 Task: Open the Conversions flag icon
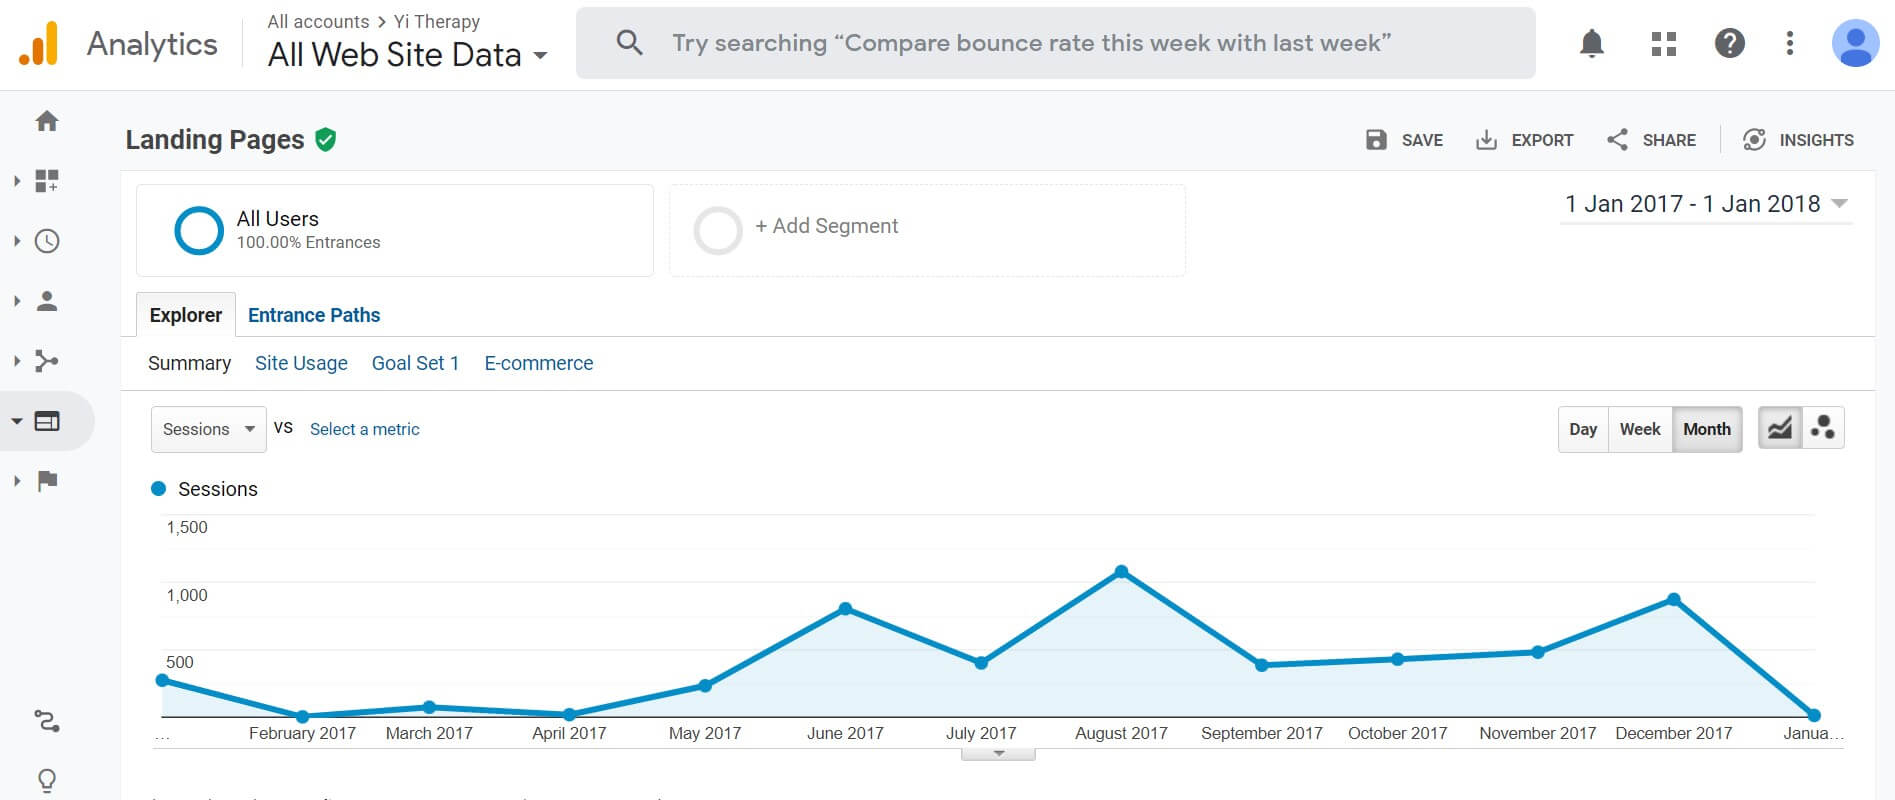[x=47, y=481]
